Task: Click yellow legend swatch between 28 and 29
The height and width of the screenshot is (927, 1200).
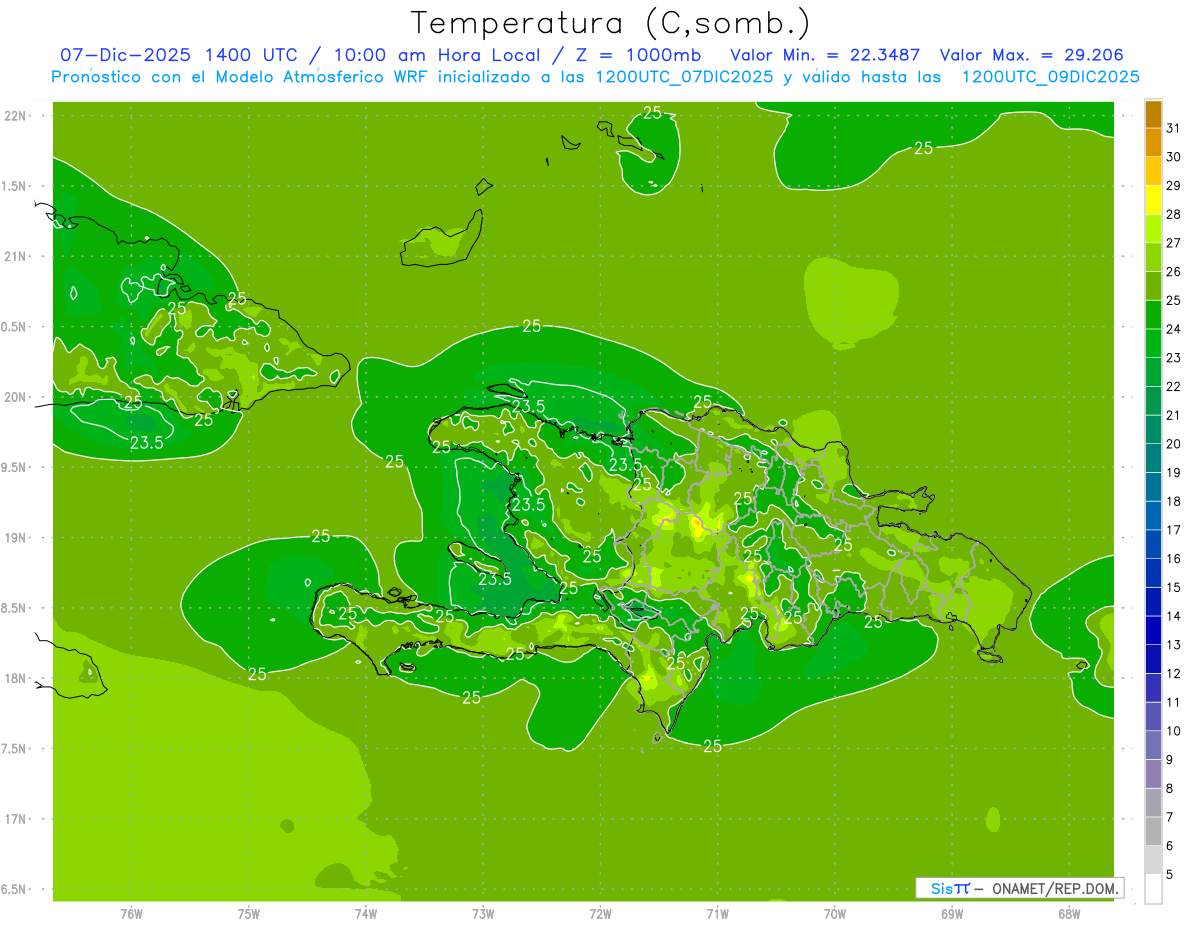Action: 1153,200
